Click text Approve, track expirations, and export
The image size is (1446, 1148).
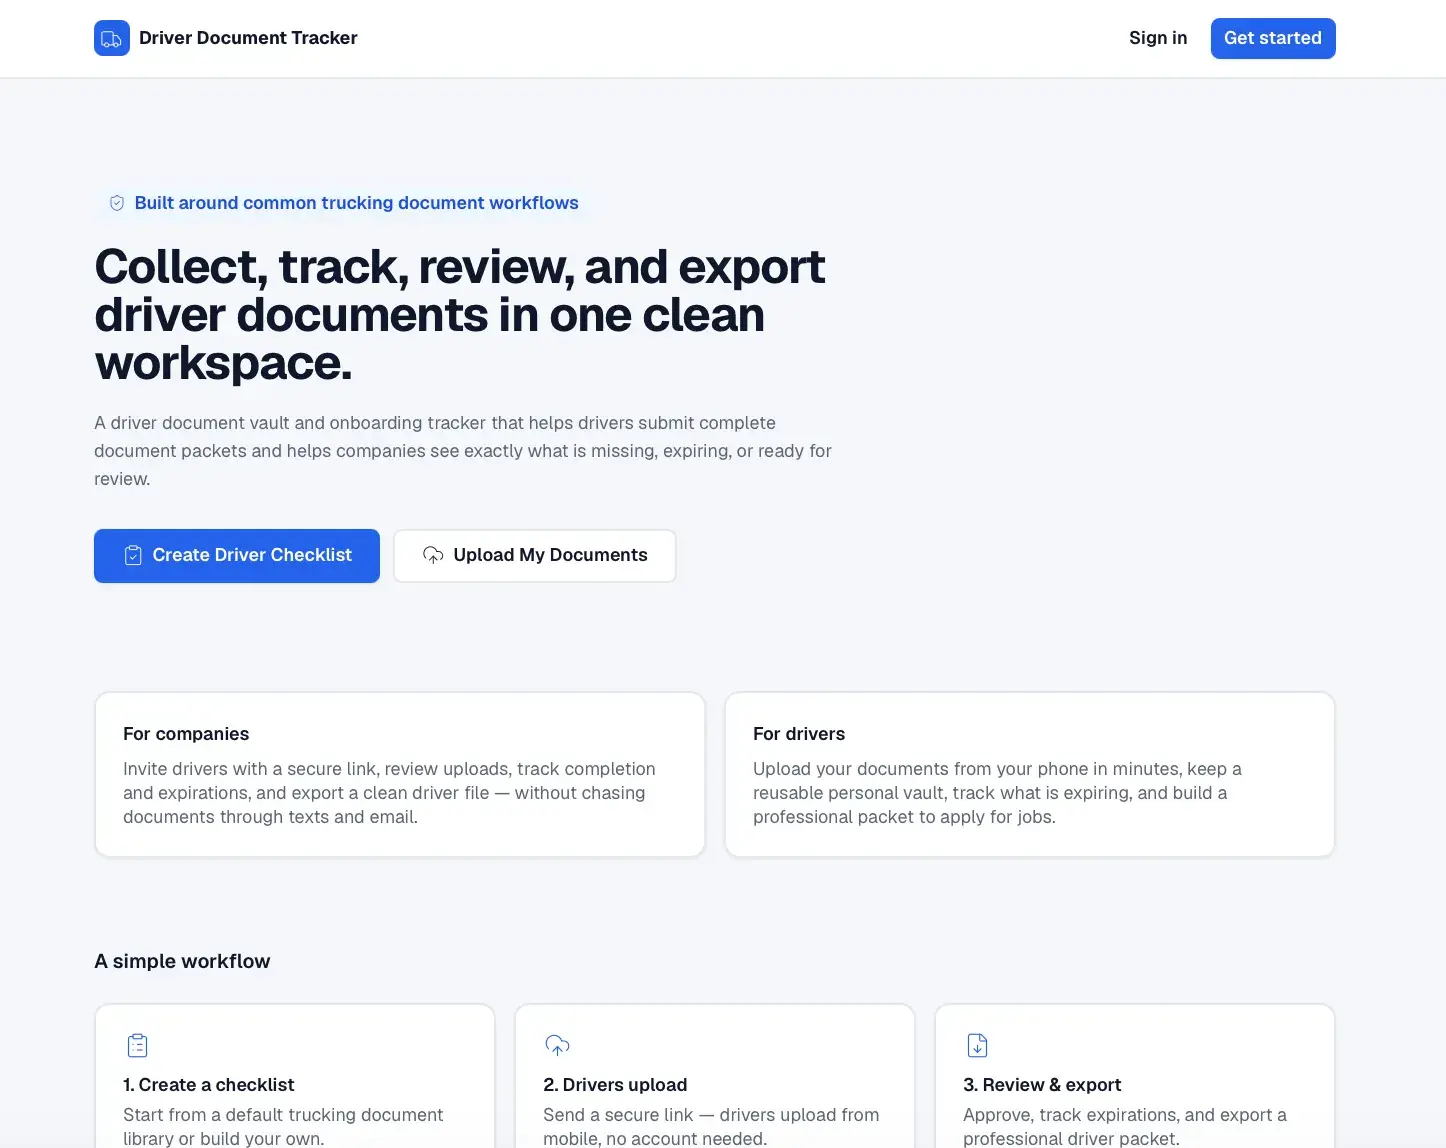pyautogui.click(x=1125, y=1127)
